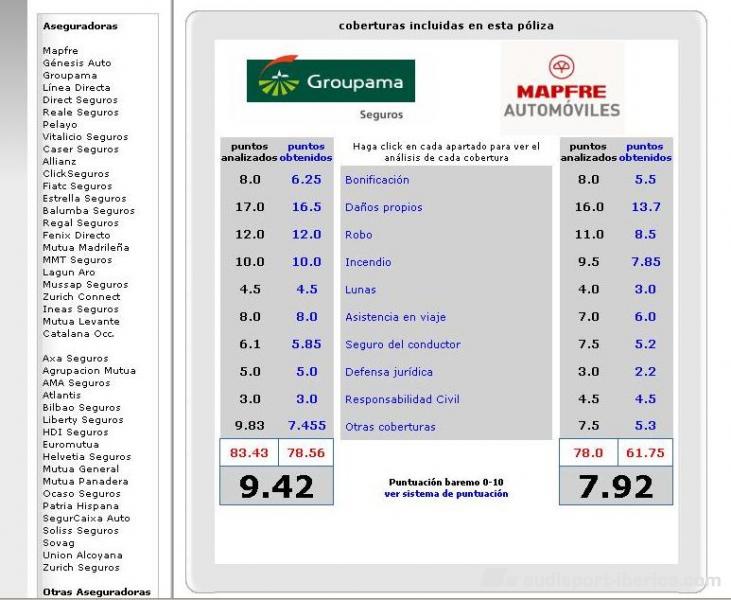Click the Mapfre Automóviles logo

pyautogui.click(x=562, y=87)
